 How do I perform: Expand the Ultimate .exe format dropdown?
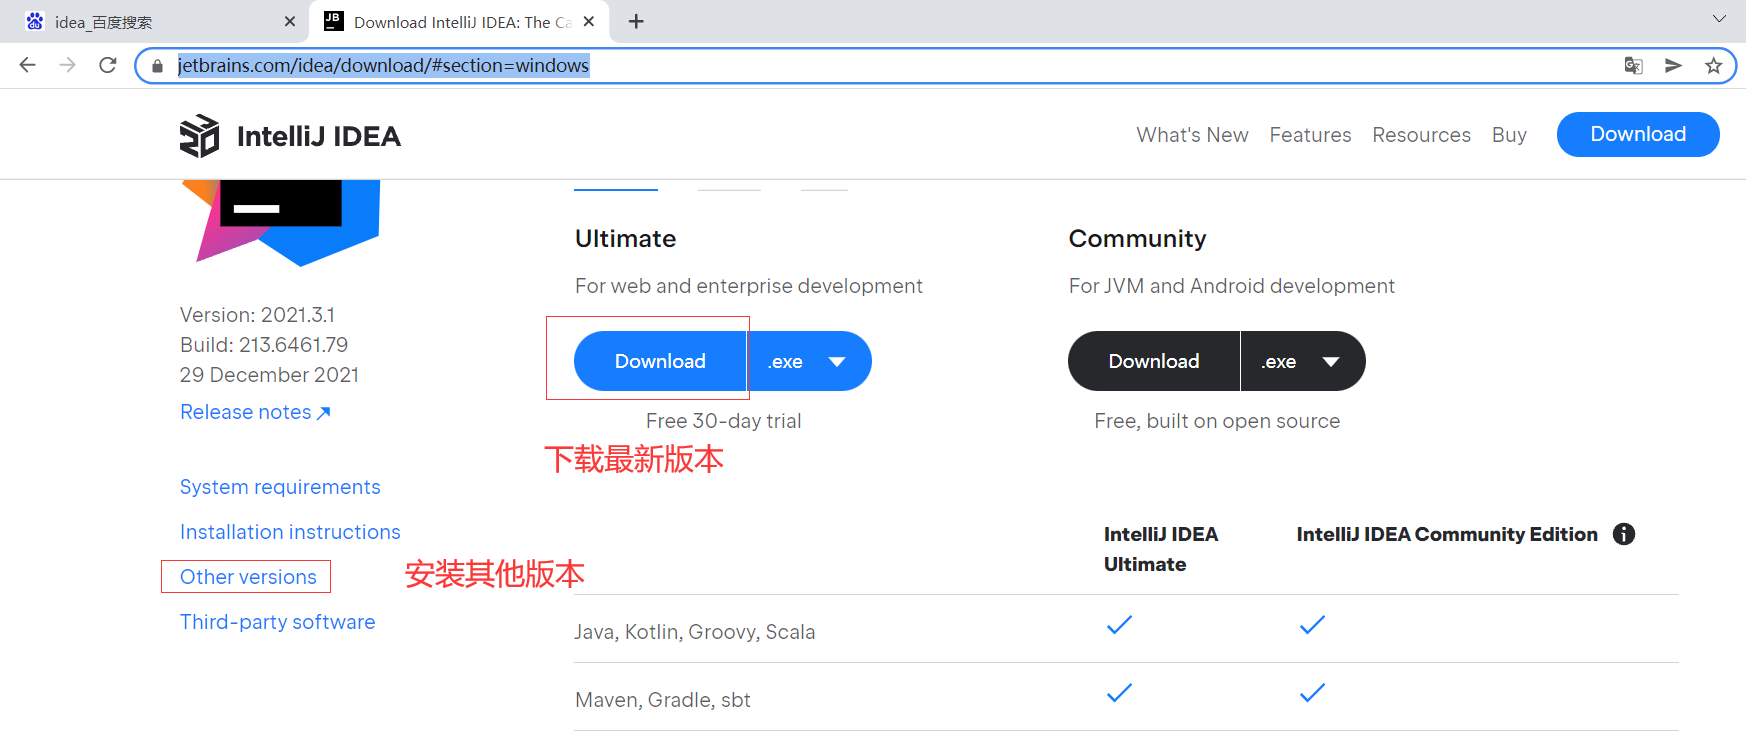[x=810, y=361]
